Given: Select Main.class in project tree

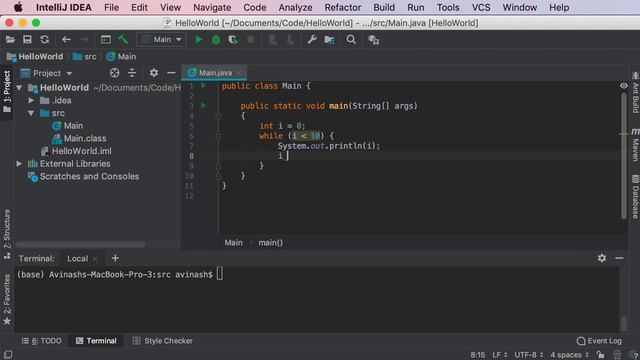Looking at the screenshot, I should coord(79,138).
